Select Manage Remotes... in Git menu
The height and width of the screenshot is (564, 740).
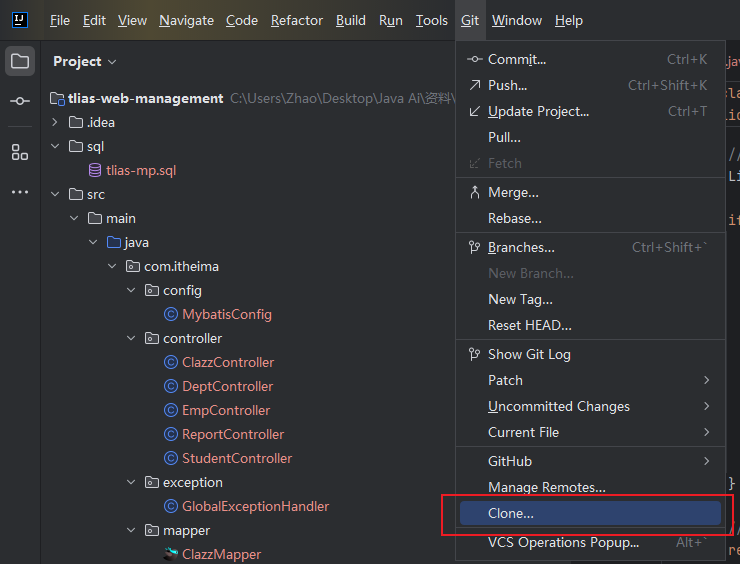click(x=590, y=487)
